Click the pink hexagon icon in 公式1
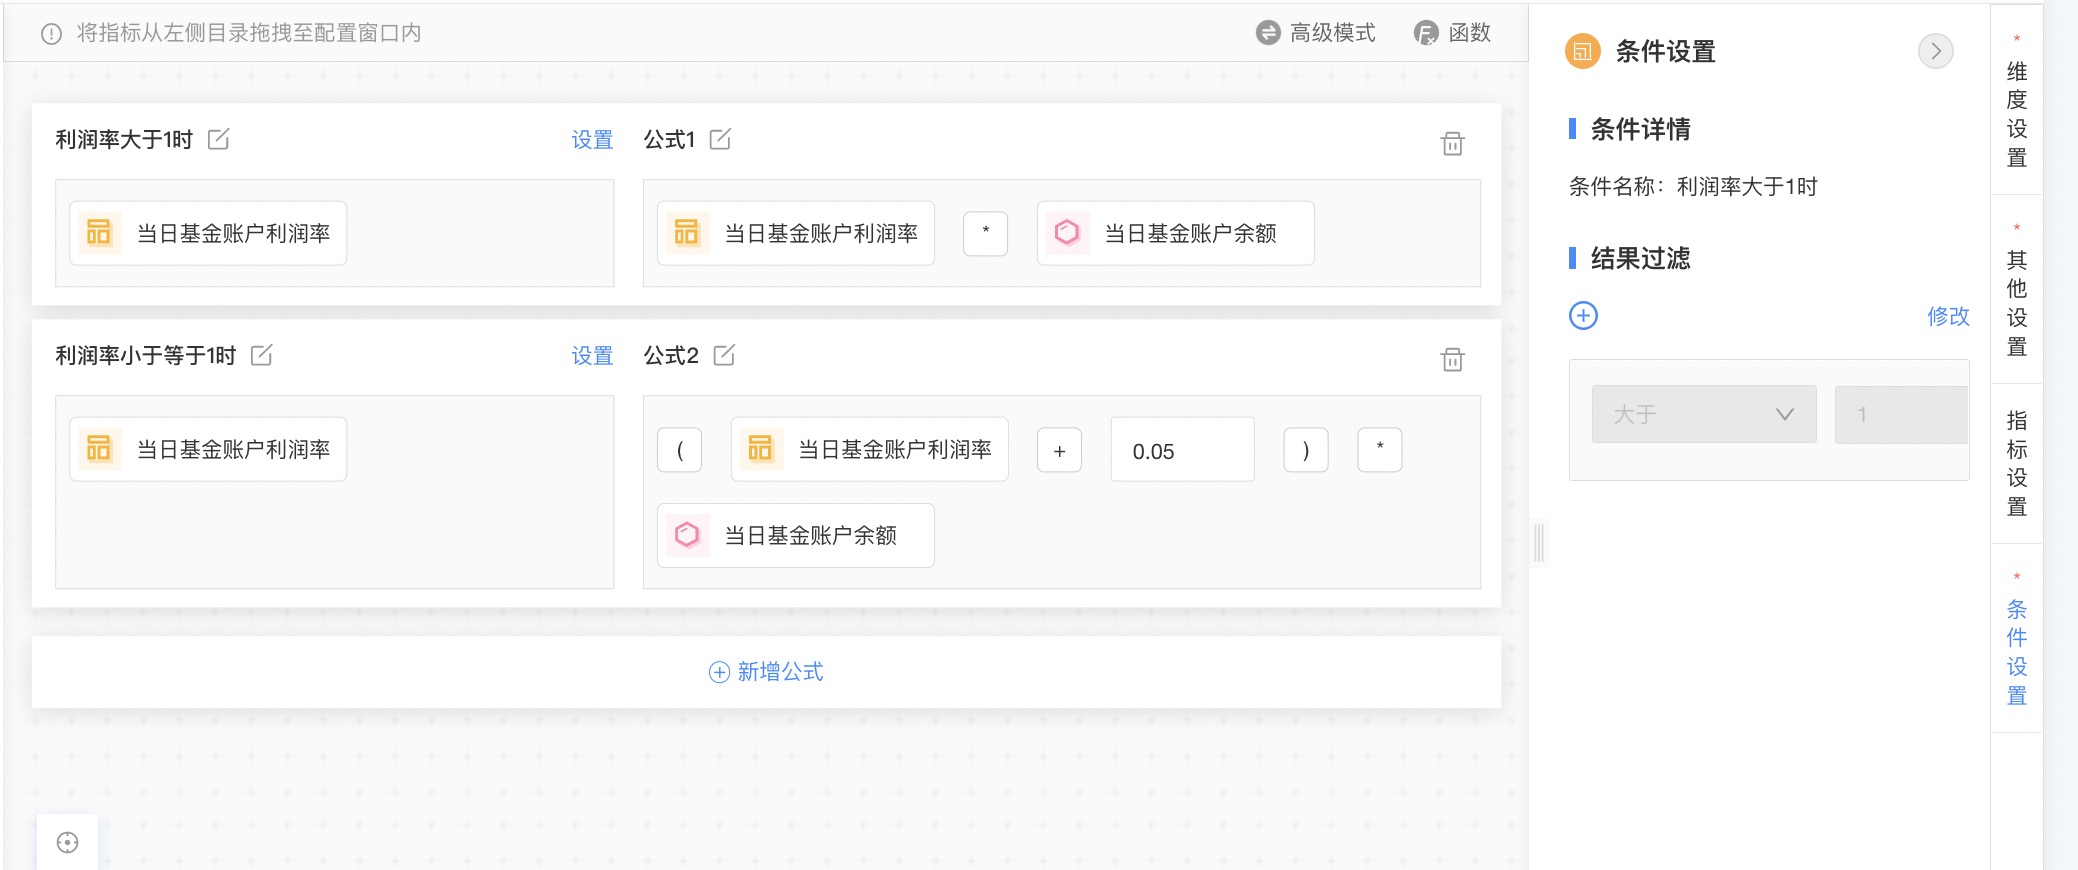The height and width of the screenshot is (870, 2078). tap(1067, 233)
